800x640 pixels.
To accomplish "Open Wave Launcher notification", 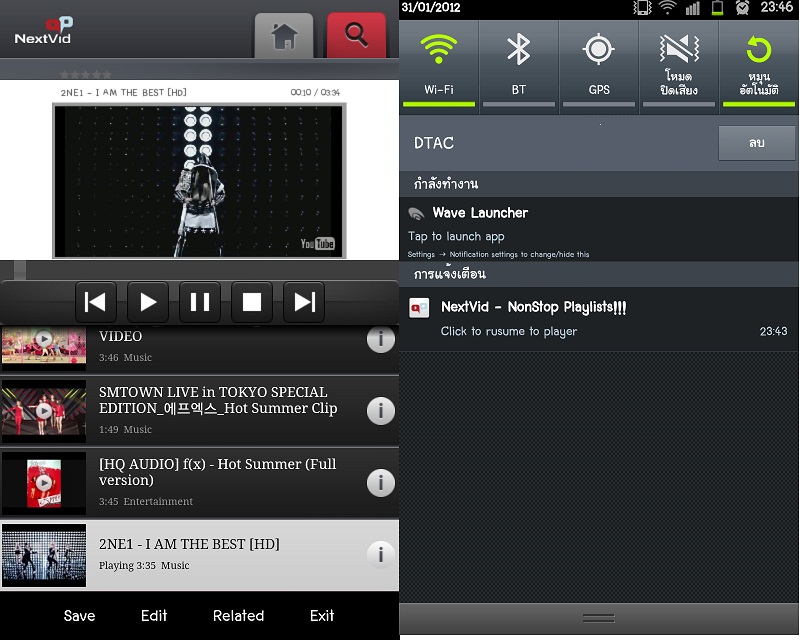I will tap(599, 229).
